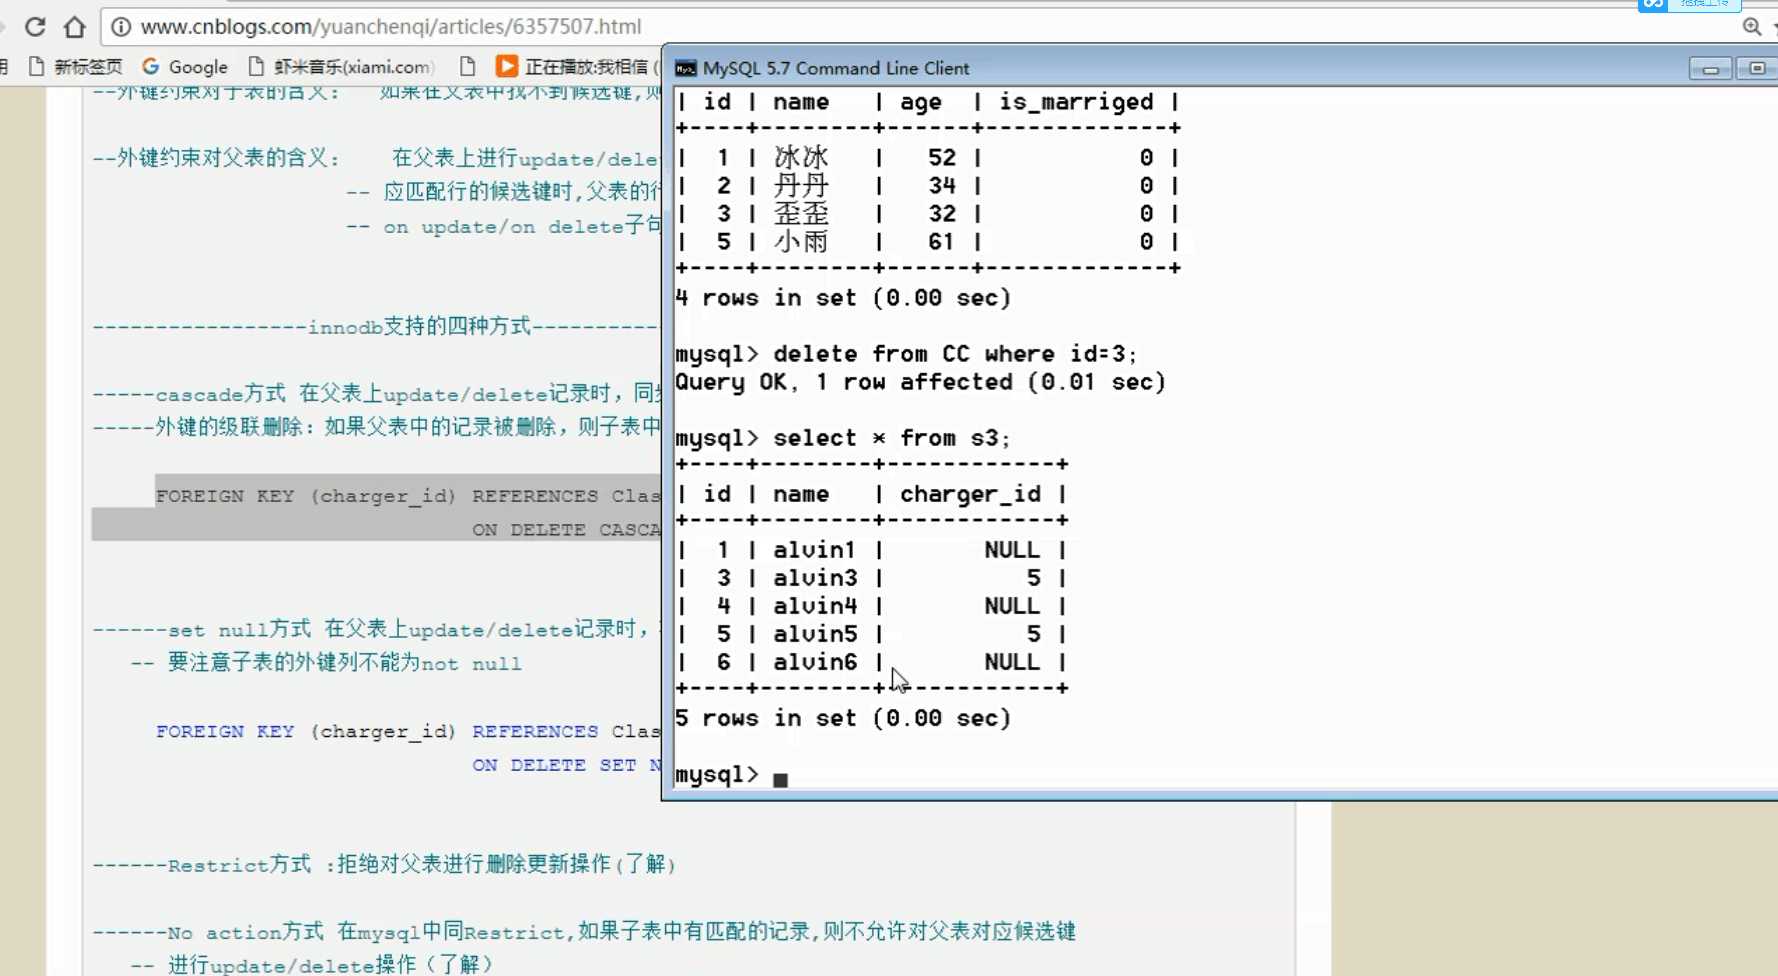Click the 'select * from s3;' command
Screen dimensions: 1778x976
tap(891, 438)
